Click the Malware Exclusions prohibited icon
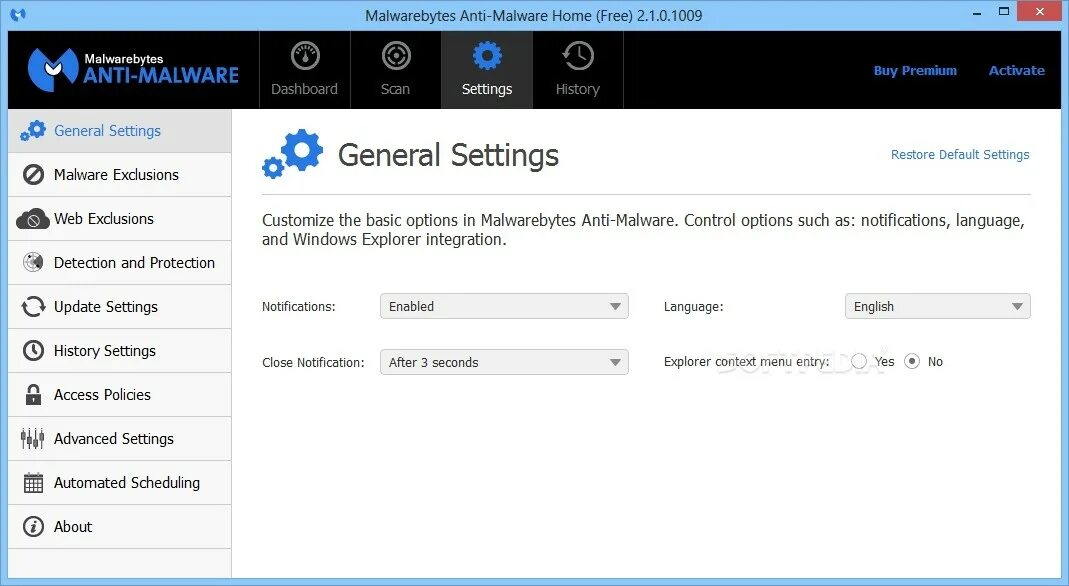The width and height of the screenshot is (1069, 586). (33, 174)
